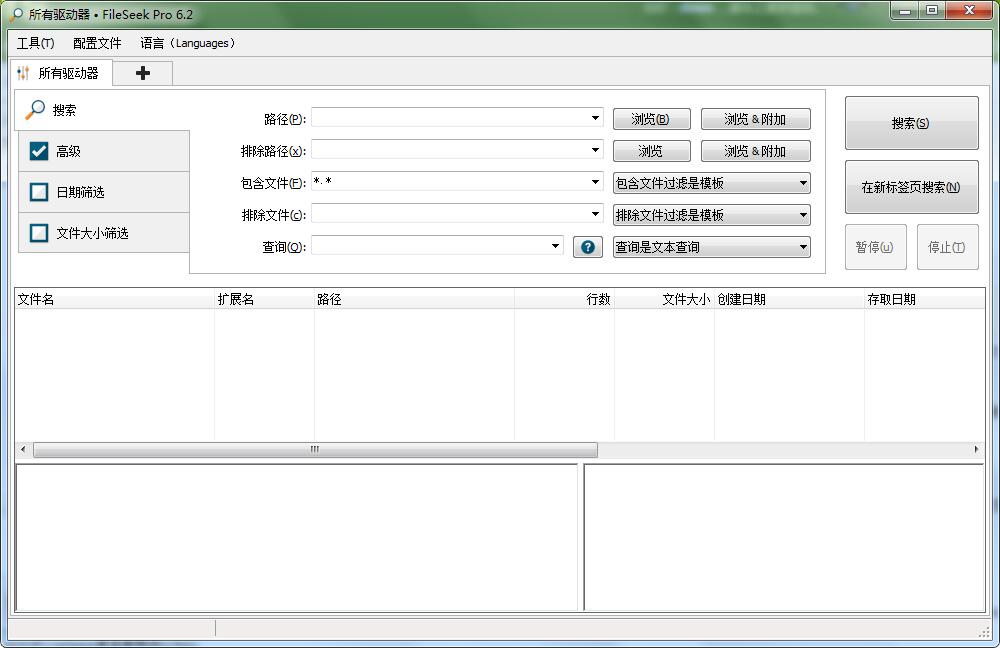Sort results by 行数 column header

coord(564,299)
